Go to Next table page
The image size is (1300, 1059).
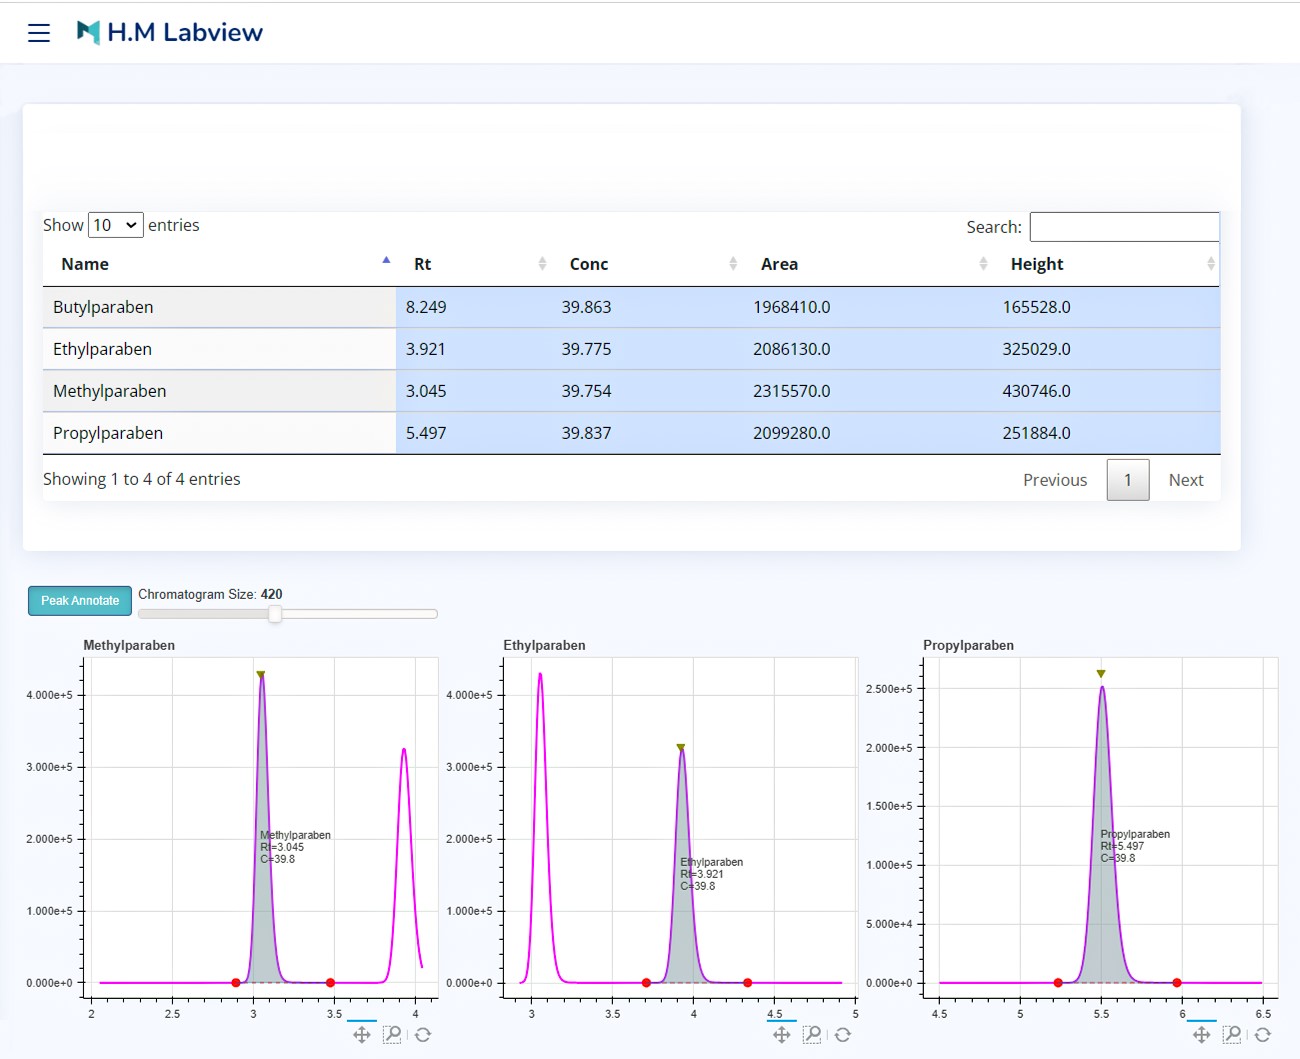pyautogui.click(x=1185, y=480)
